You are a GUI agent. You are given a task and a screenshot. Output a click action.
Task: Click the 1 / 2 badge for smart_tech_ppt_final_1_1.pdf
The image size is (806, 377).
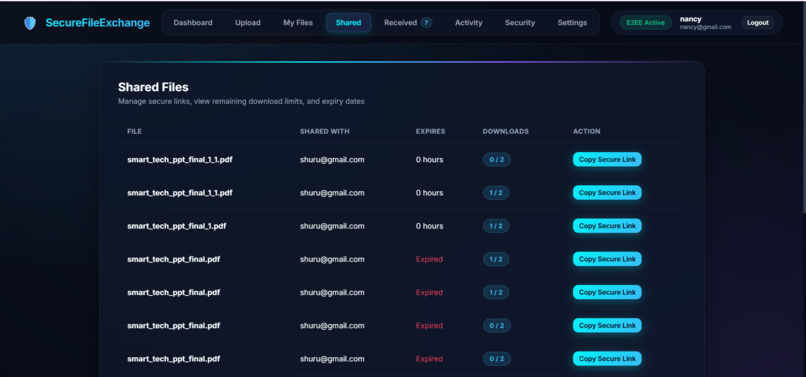496,193
